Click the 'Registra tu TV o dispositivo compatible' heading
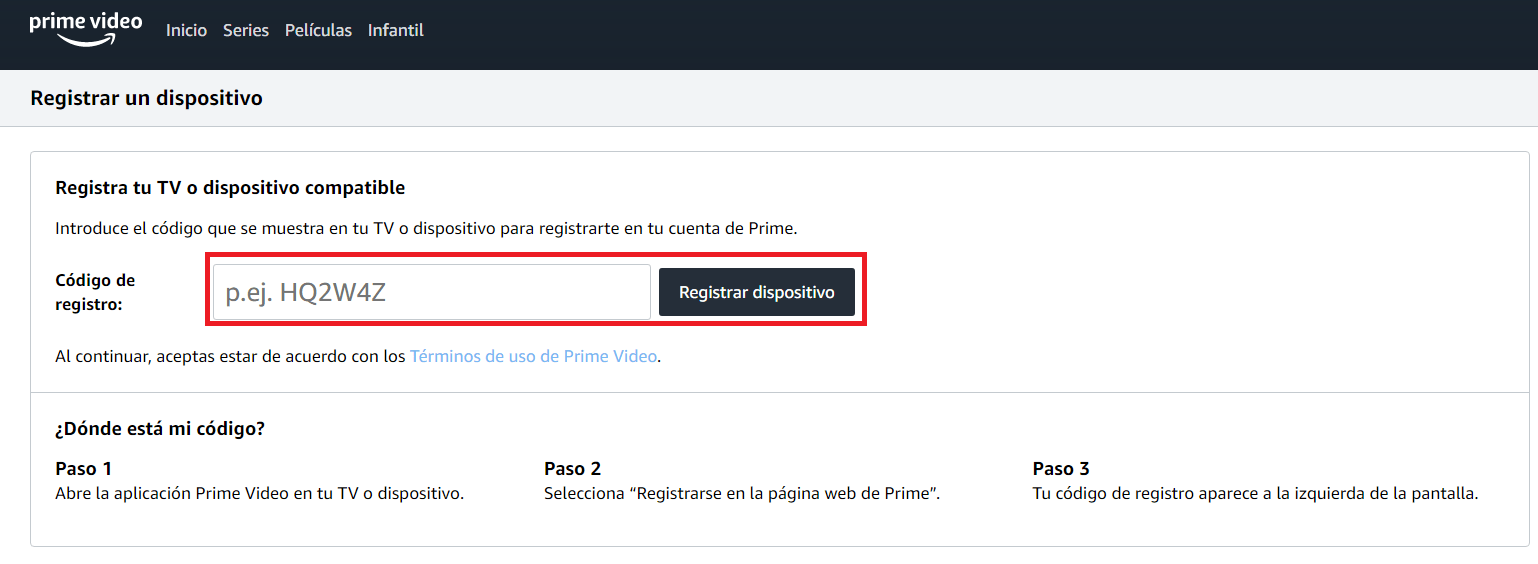Screen dimensions: 1538x564 point(230,188)
